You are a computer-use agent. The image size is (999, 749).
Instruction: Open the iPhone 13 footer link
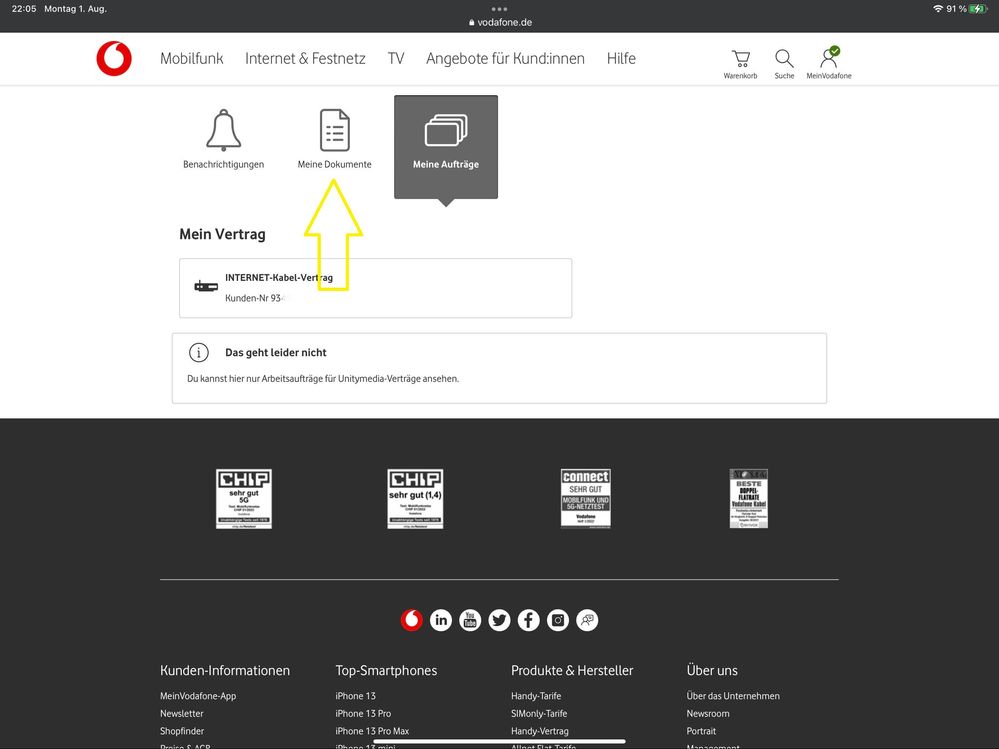coord(356,696)
